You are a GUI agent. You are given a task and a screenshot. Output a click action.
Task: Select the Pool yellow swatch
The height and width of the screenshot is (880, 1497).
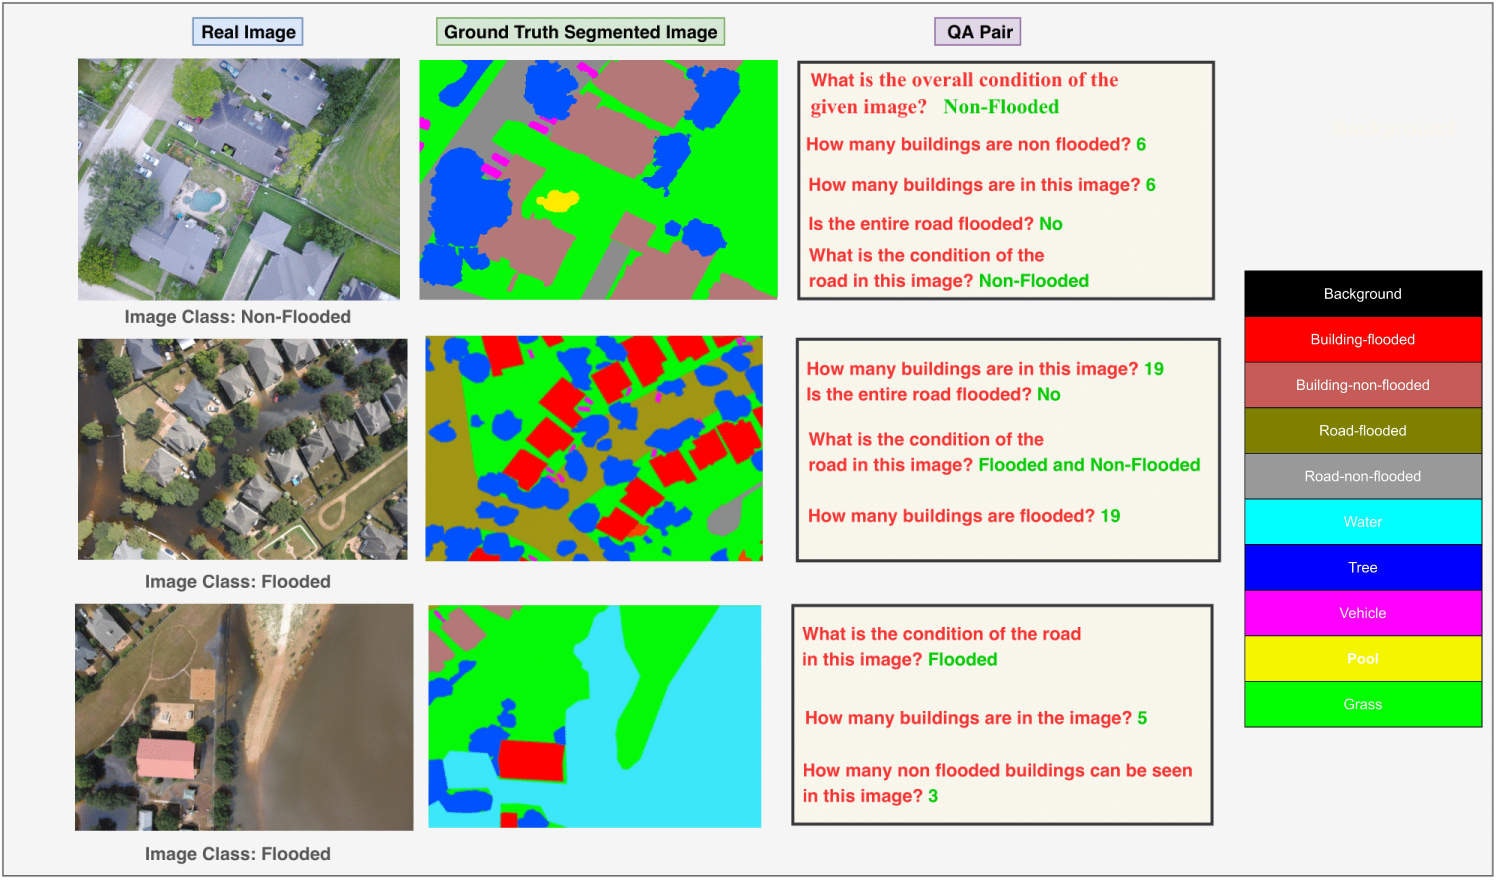pyautogui.click(x=1363, y=659)
